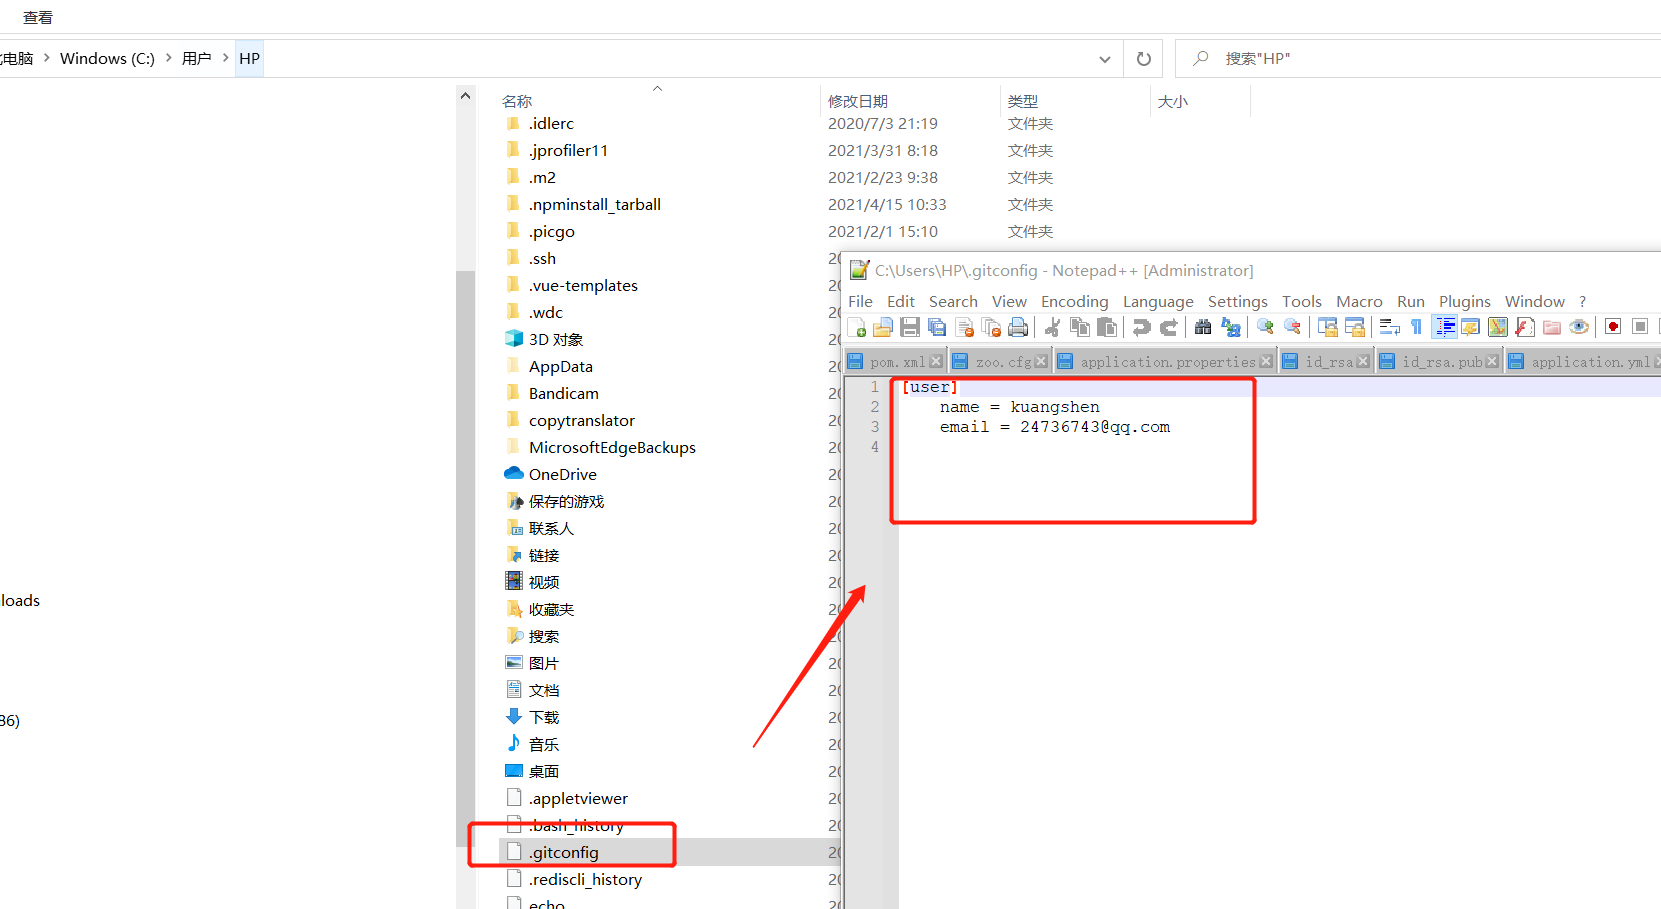Image resolution: width=1661 pixels, height=909 pixels.
Task: Close the pom.xml tab
Action: click(936, 361)
